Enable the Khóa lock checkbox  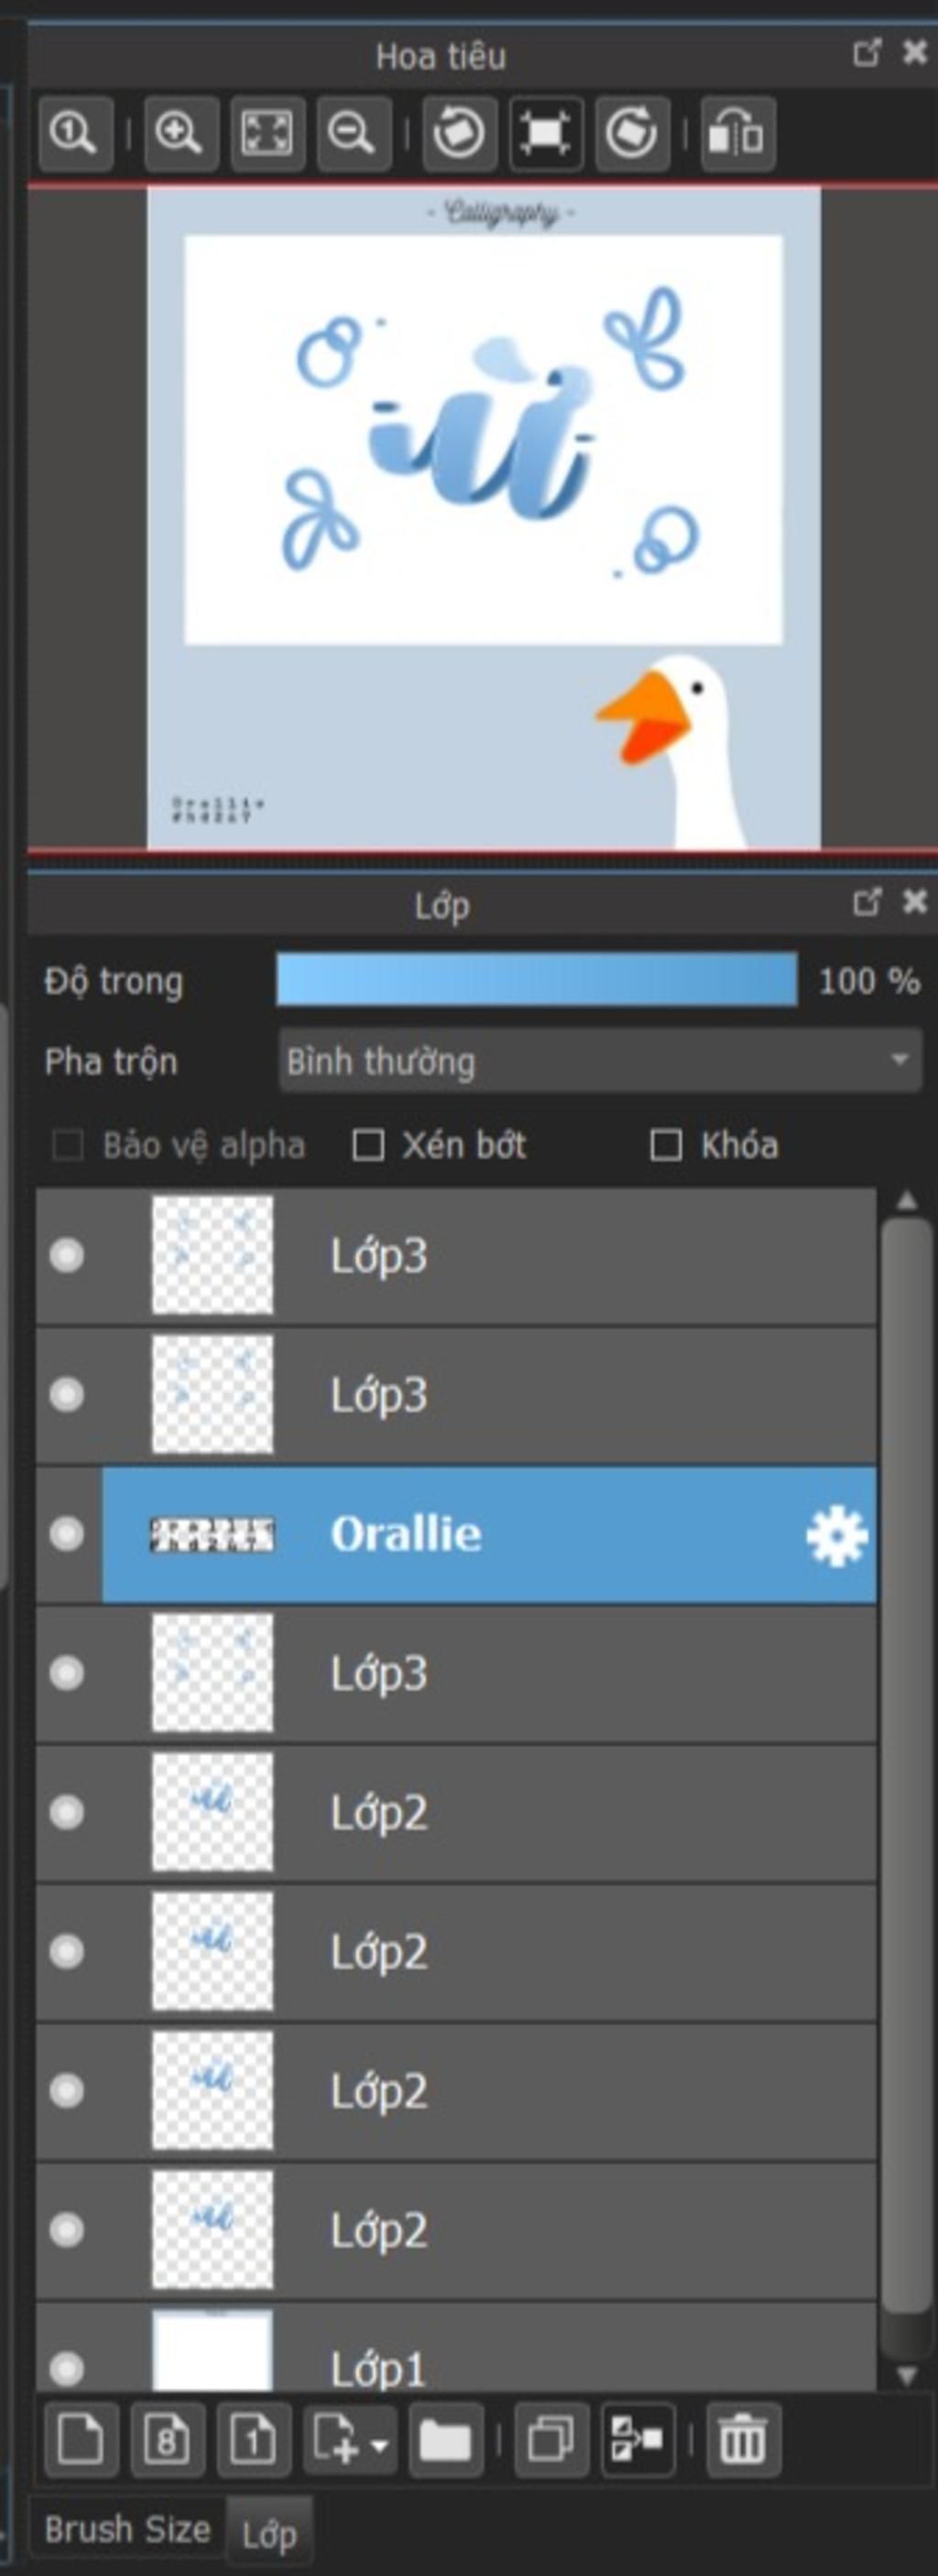tap(666, 1145)
